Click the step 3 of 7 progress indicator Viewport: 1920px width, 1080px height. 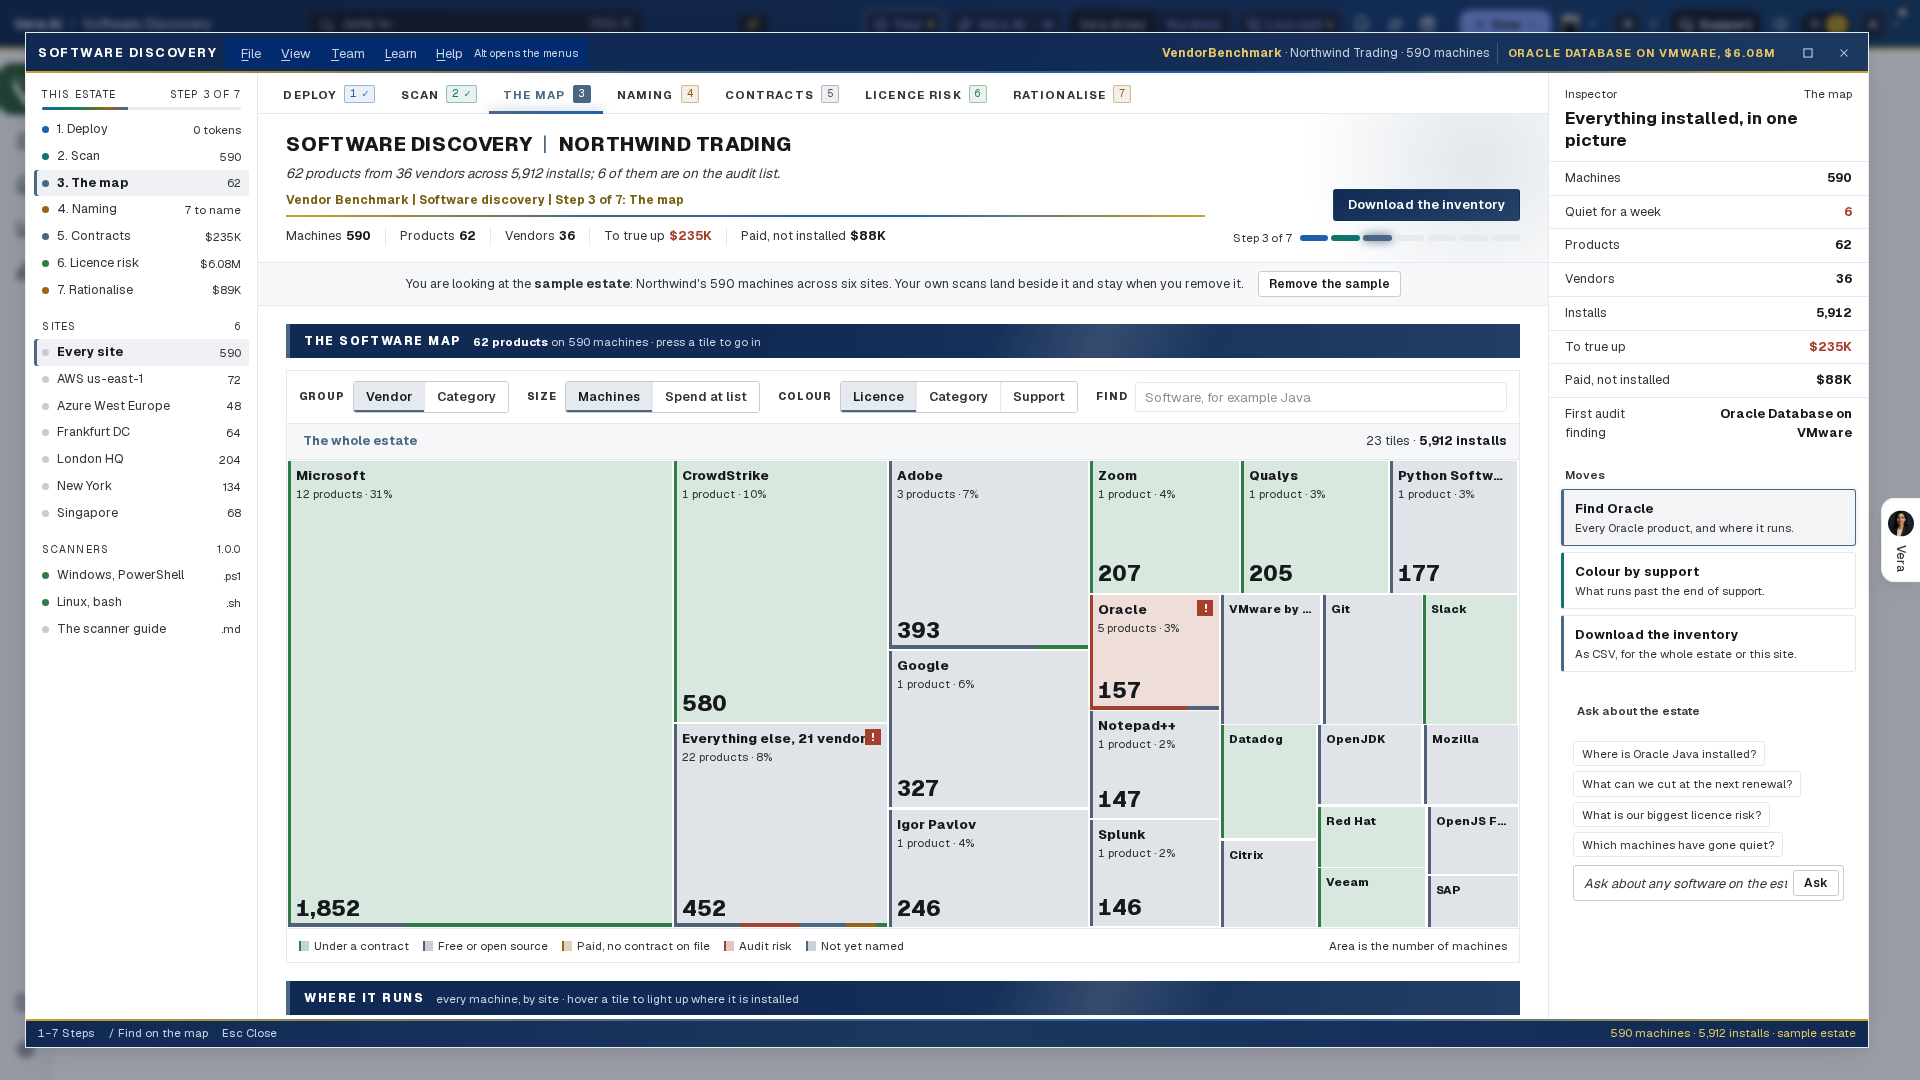point(1376,238)
